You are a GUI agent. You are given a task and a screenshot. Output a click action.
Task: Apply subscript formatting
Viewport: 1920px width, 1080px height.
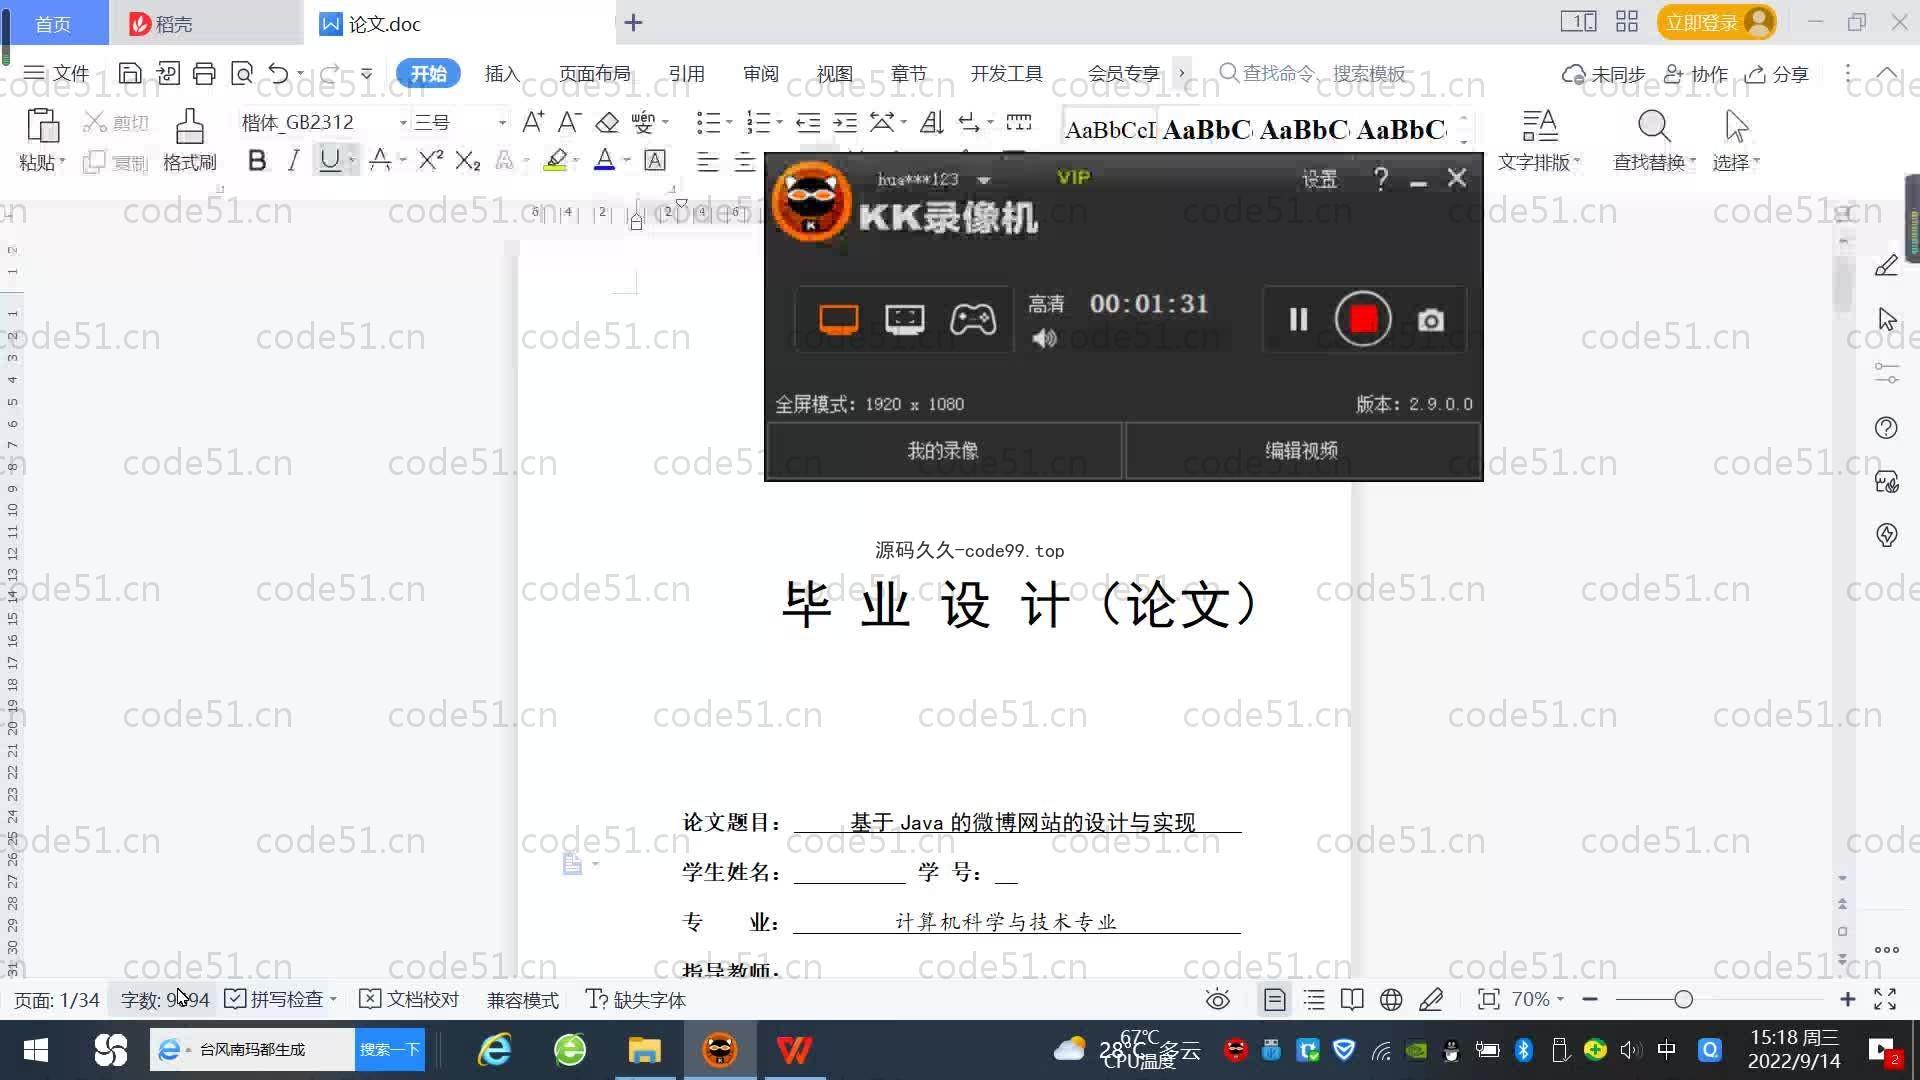pos(468,160)
